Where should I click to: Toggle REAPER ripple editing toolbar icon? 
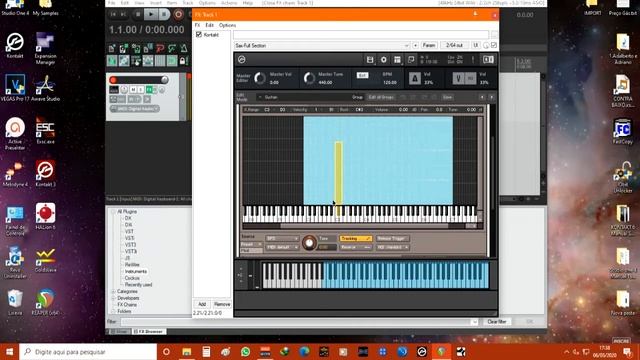tap(136, 61)
